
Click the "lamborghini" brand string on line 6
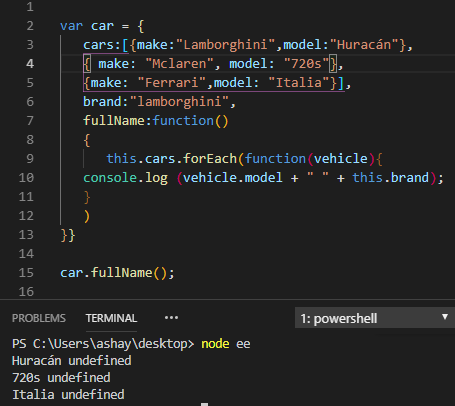(179, 102)
